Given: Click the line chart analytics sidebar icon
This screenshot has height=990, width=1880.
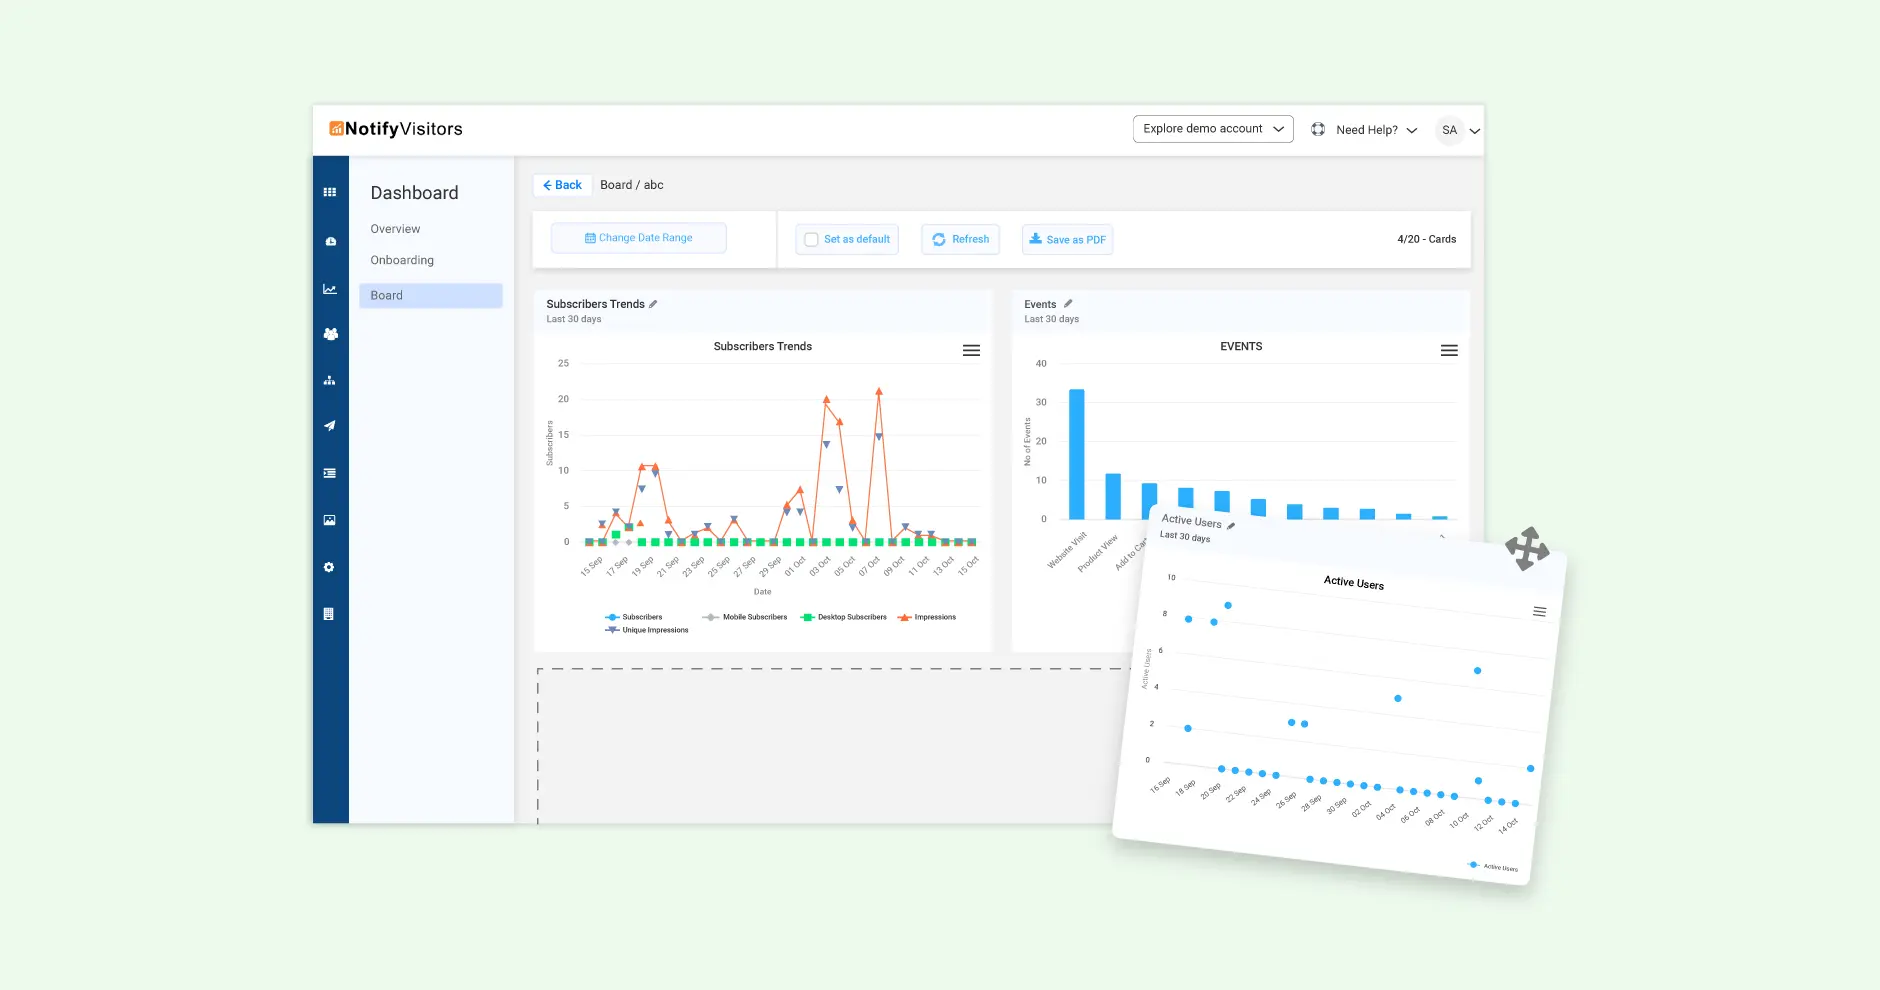Looking at the screenshot, I should point(330,289).
